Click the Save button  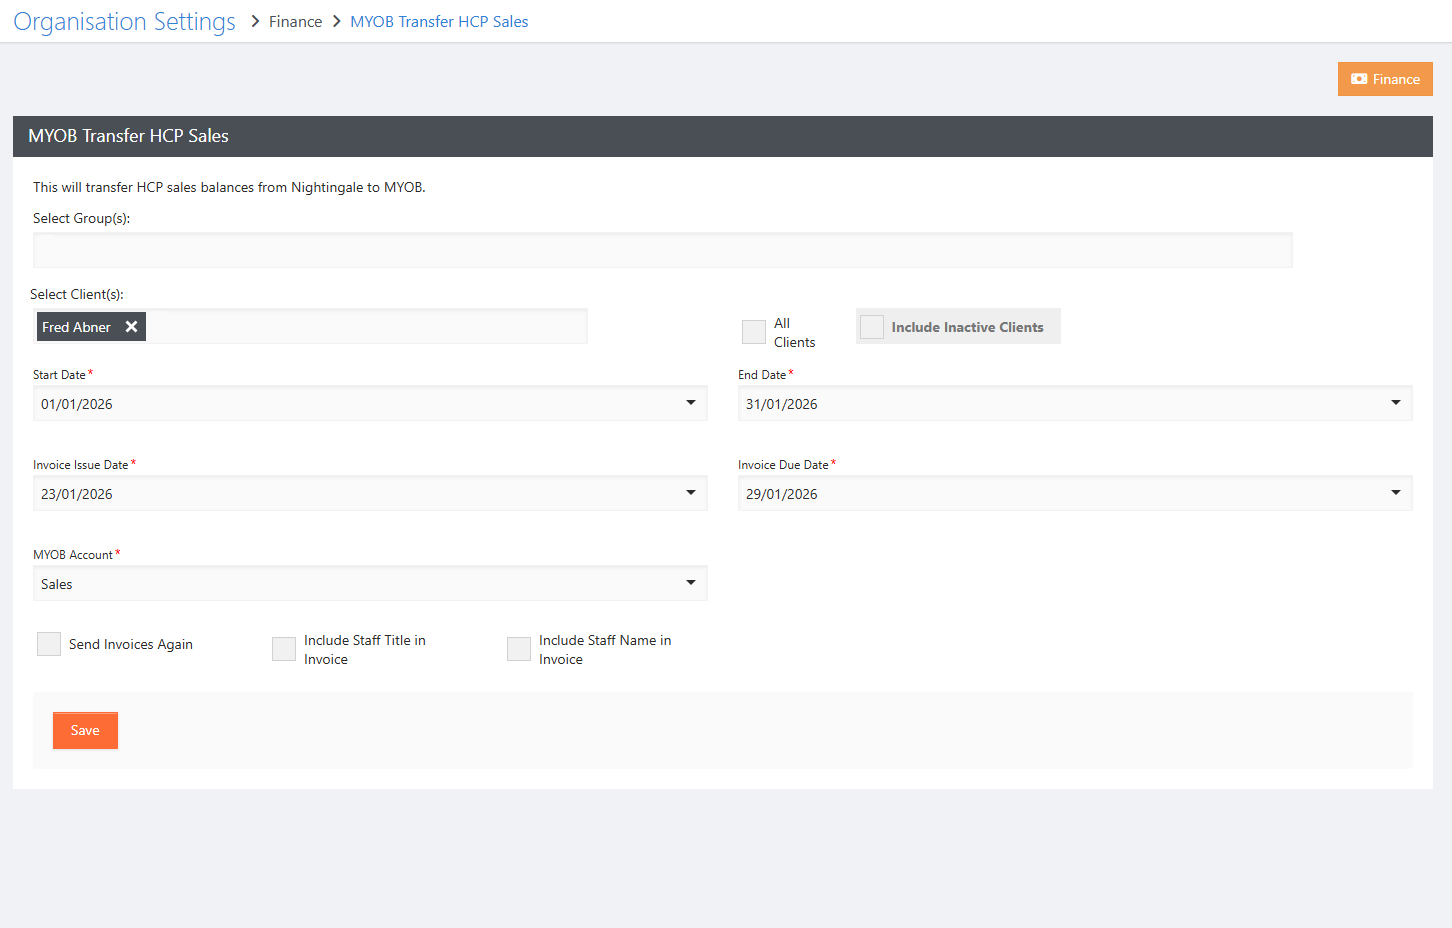(85, 730)
